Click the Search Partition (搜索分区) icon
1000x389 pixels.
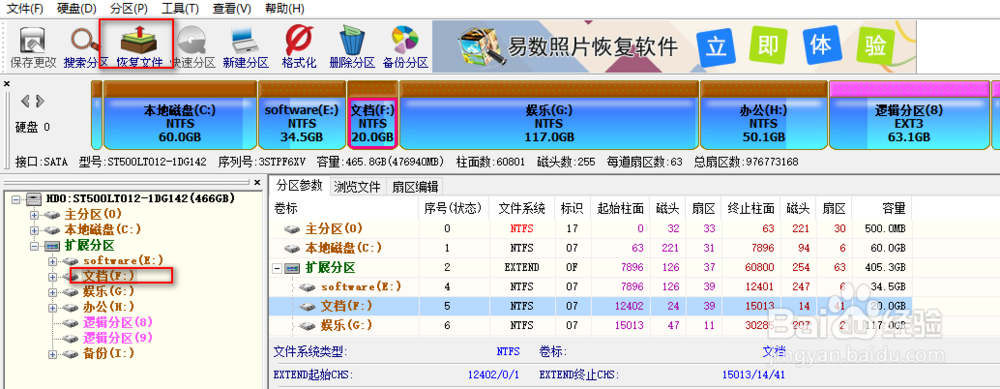click(85, 48)
